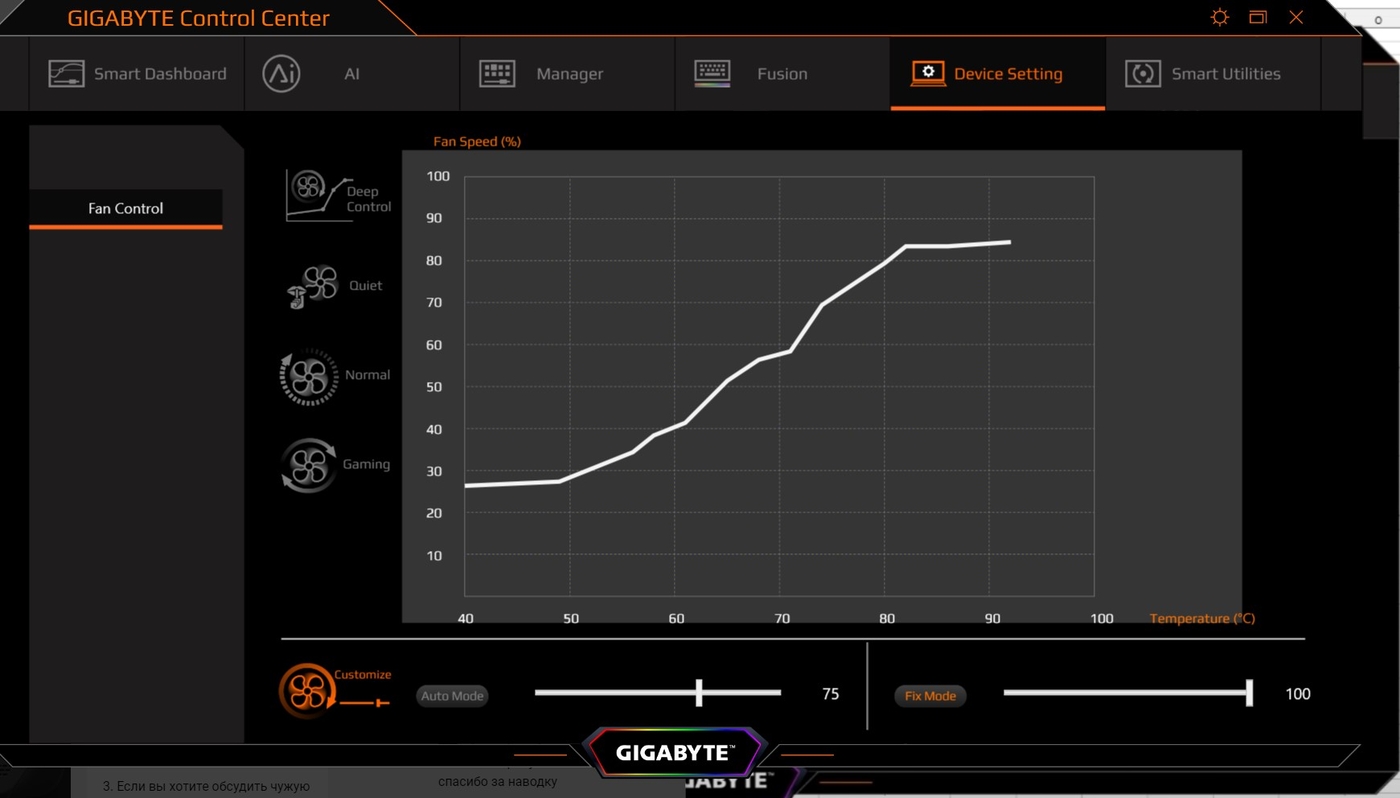
Task: Close the GIGABYTE Control Center window
Action: [1296, 17]
